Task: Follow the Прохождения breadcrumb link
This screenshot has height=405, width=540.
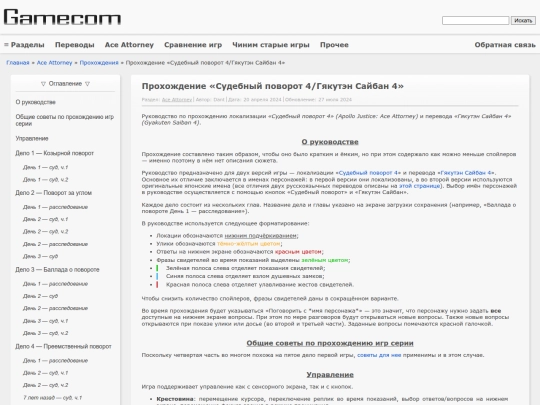Action: tap(99, 63)
